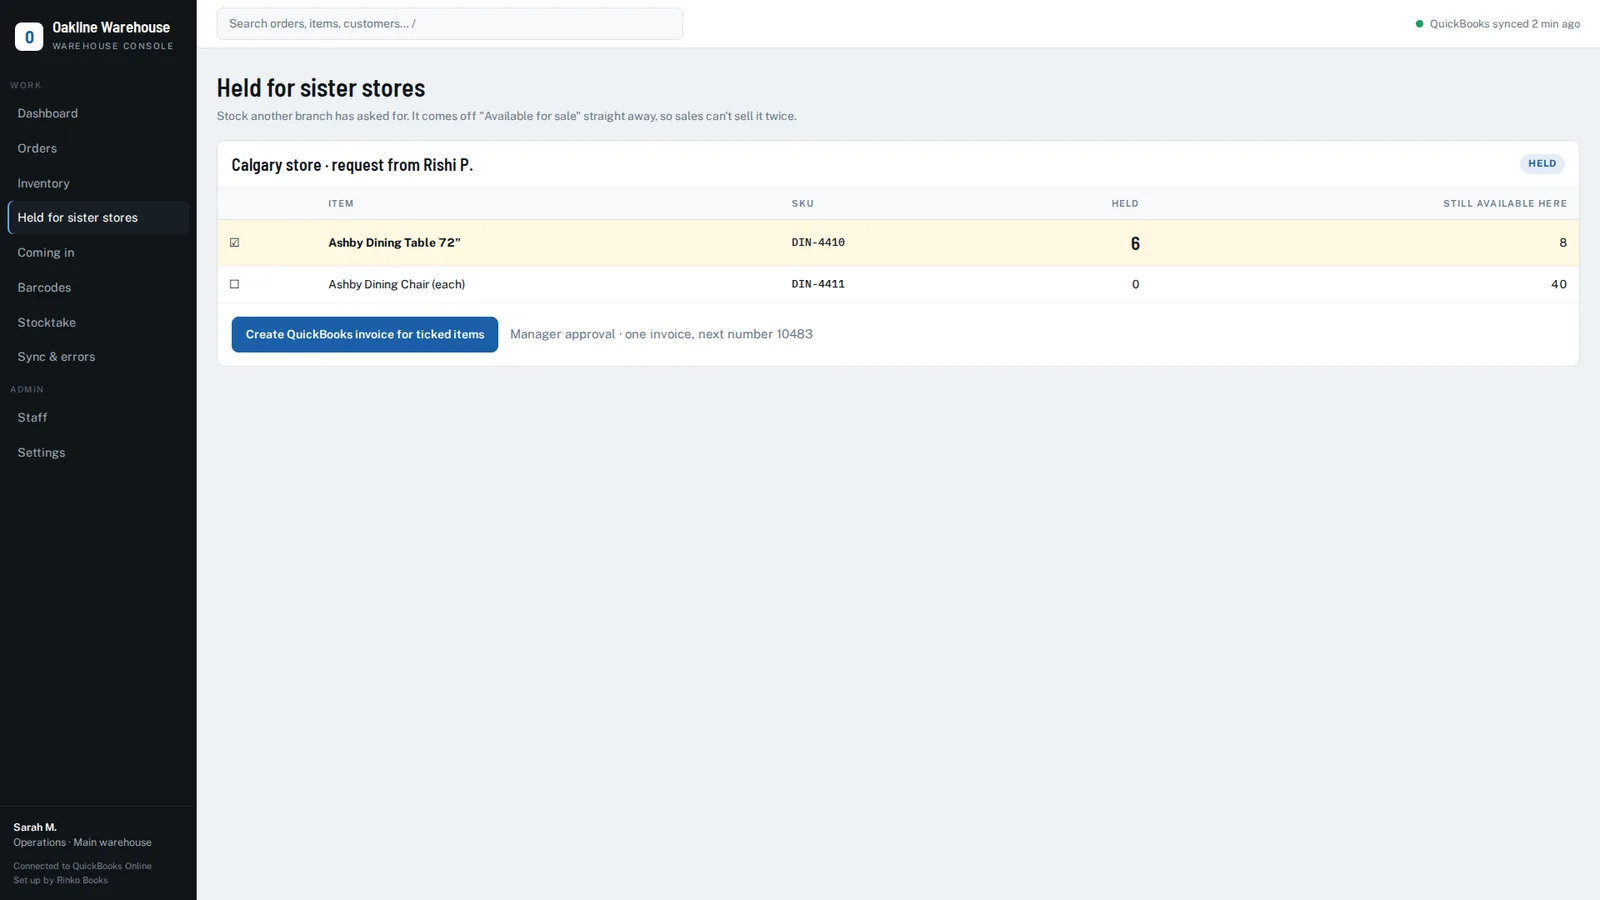
Task: Open the Dashboard page
Action: [98, 114]
